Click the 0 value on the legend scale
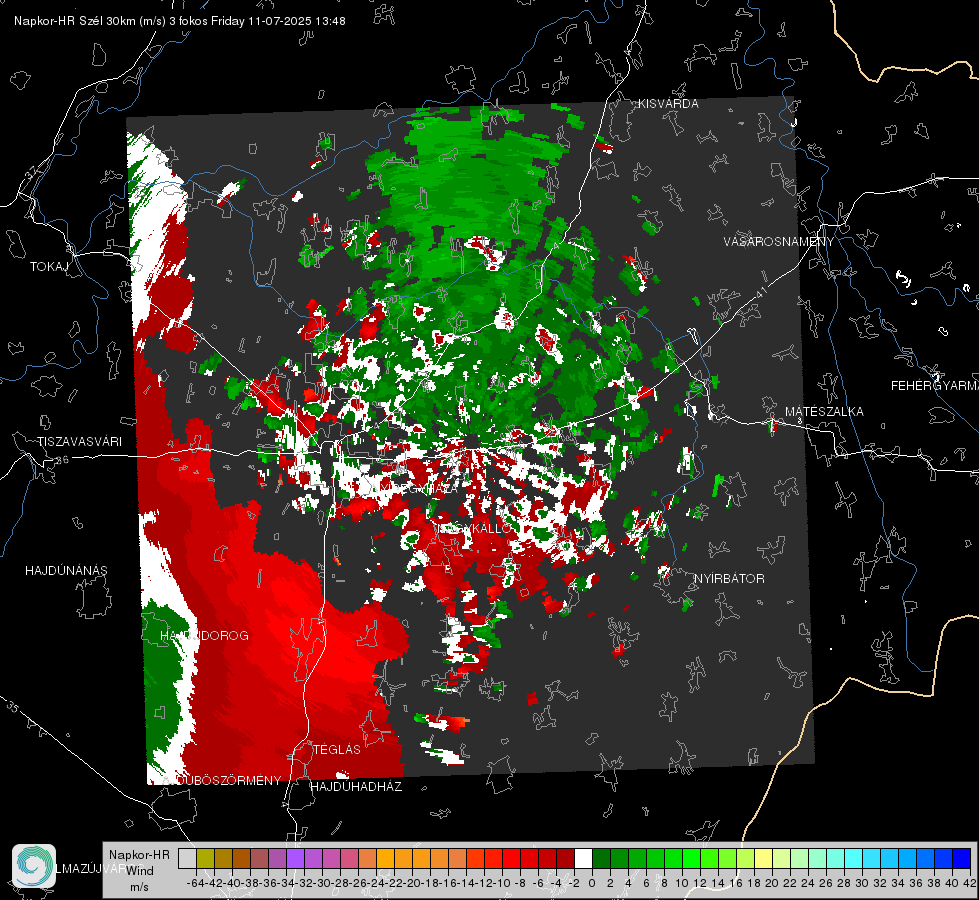 tap(592, 883)
